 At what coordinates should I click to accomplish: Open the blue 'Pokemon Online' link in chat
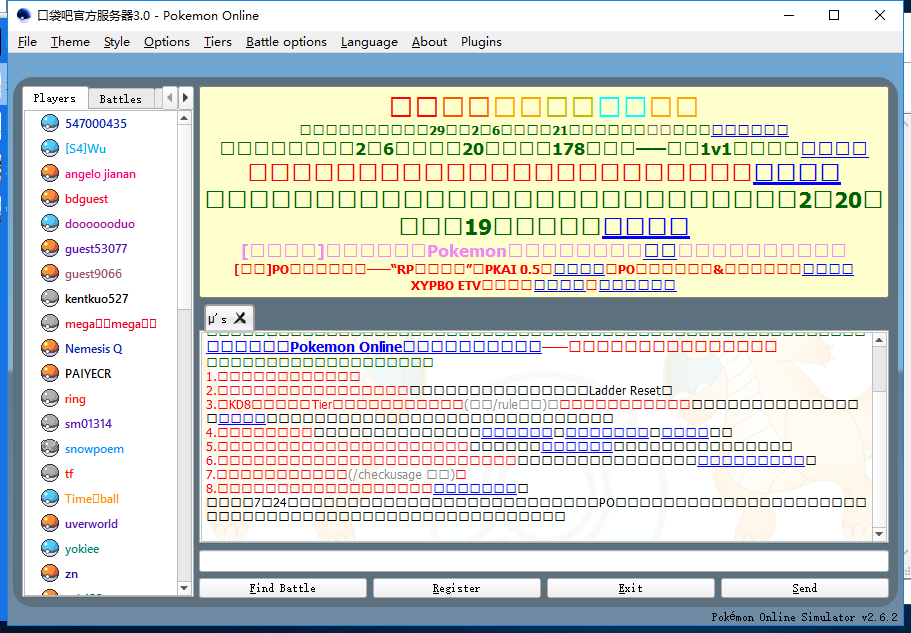374,347
